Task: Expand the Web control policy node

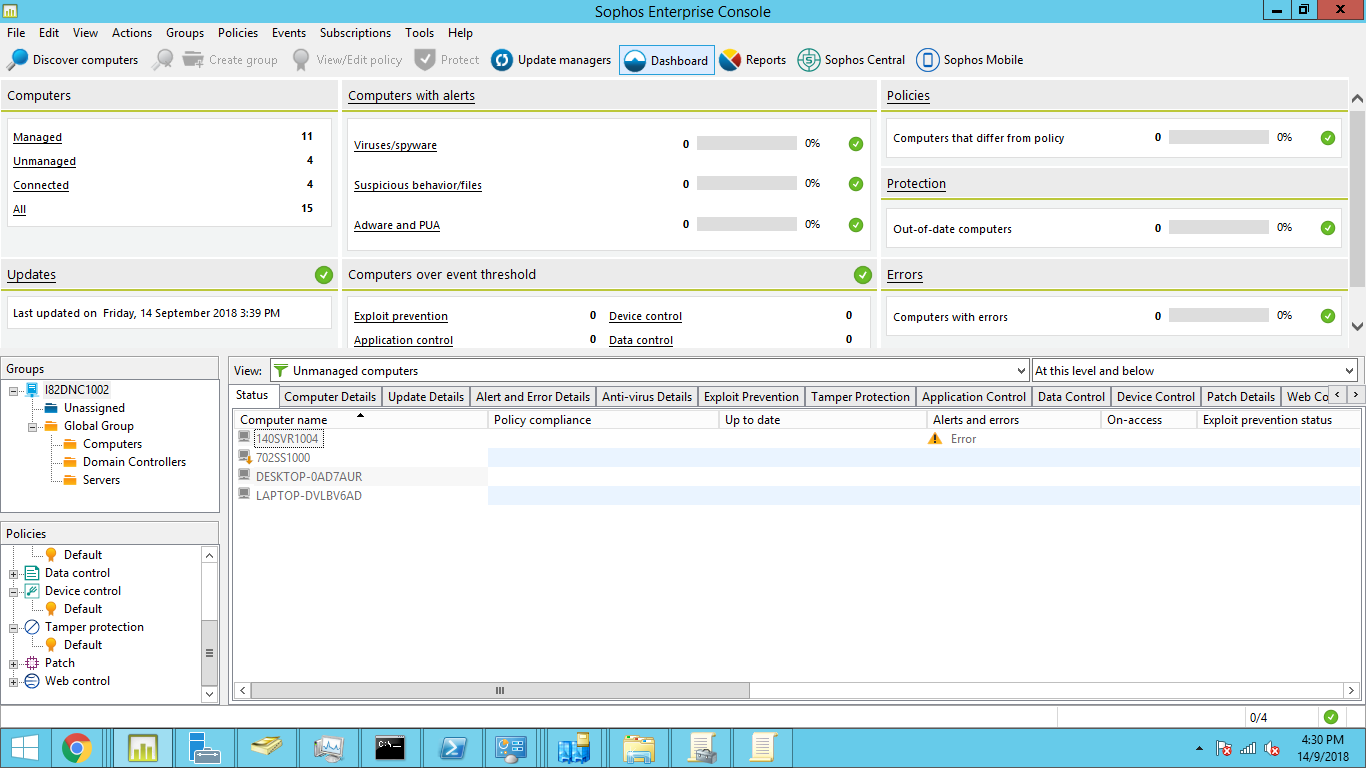Action: click(14, 681)
